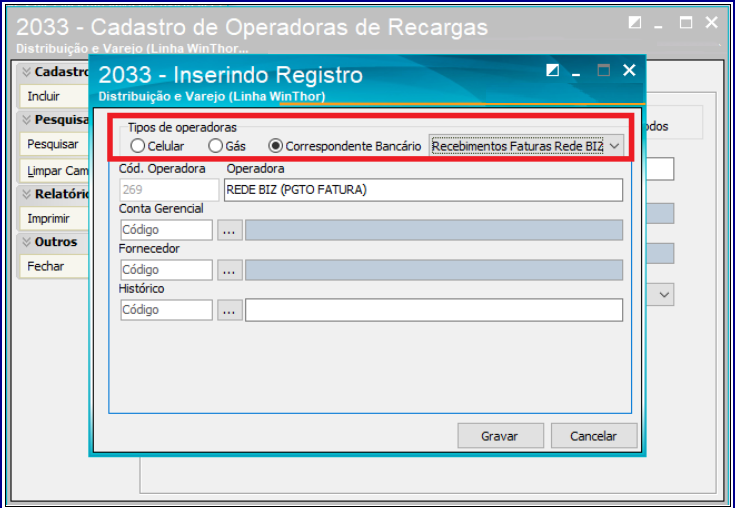735x508 pixels.
Task: Close the Cadastro de Operadoras main window
Action: tap(712, 22)
